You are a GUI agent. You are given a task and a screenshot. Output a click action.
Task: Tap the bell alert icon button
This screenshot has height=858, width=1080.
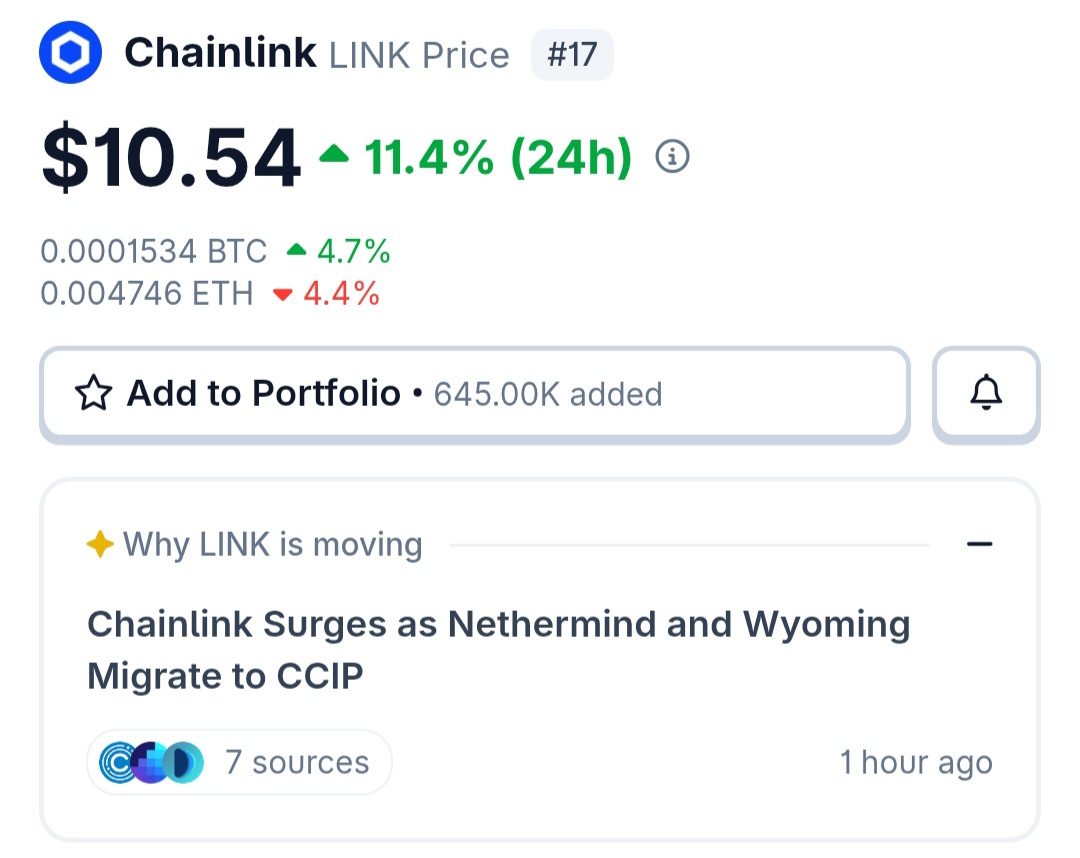pyautogui.click(x=986, y=393)
